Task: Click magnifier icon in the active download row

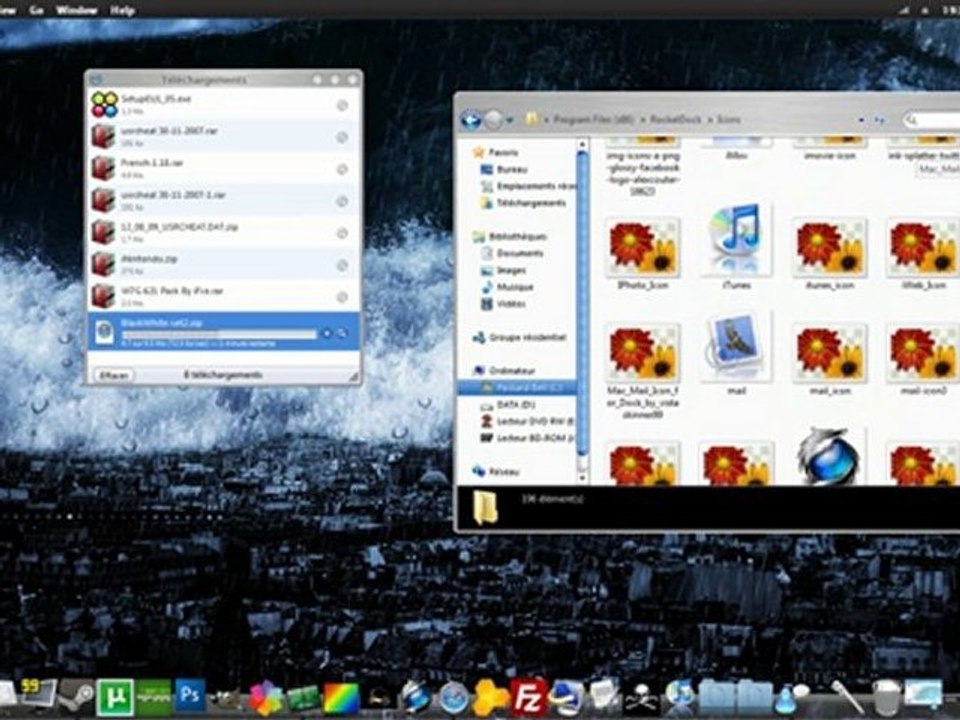Action: pos(342,333)
